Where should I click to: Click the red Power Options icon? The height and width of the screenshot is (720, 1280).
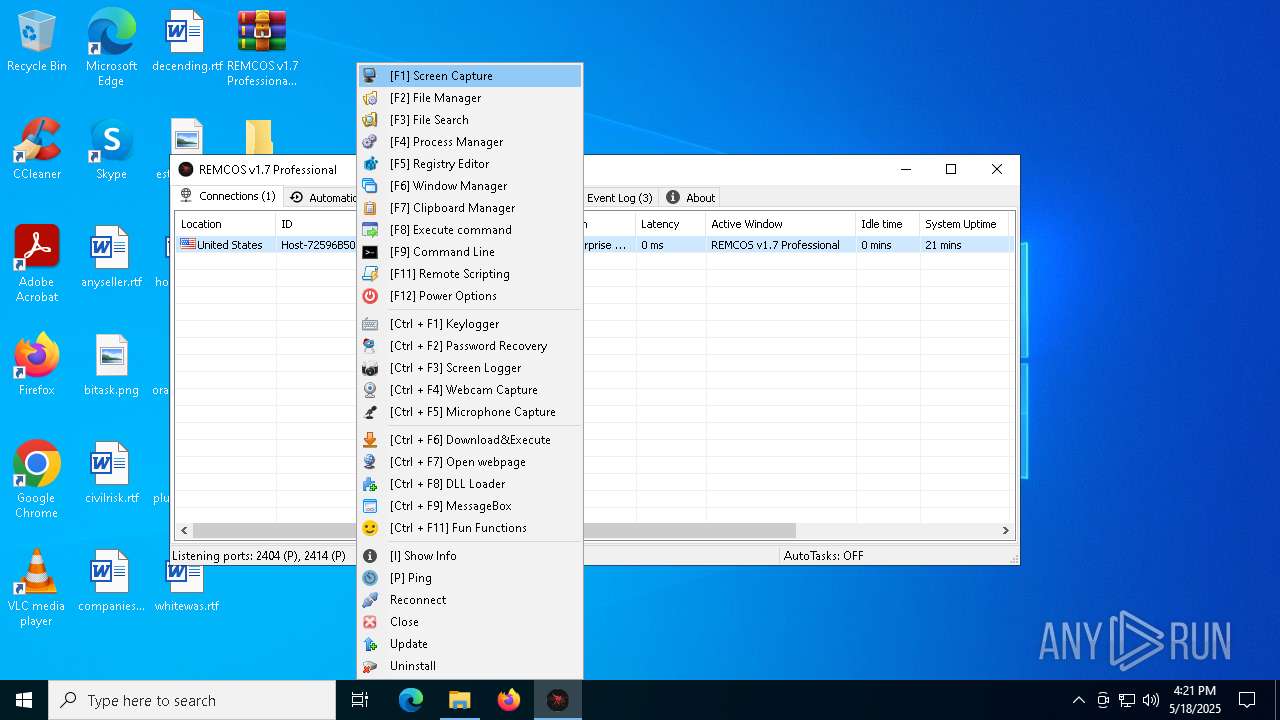point(370,296)
